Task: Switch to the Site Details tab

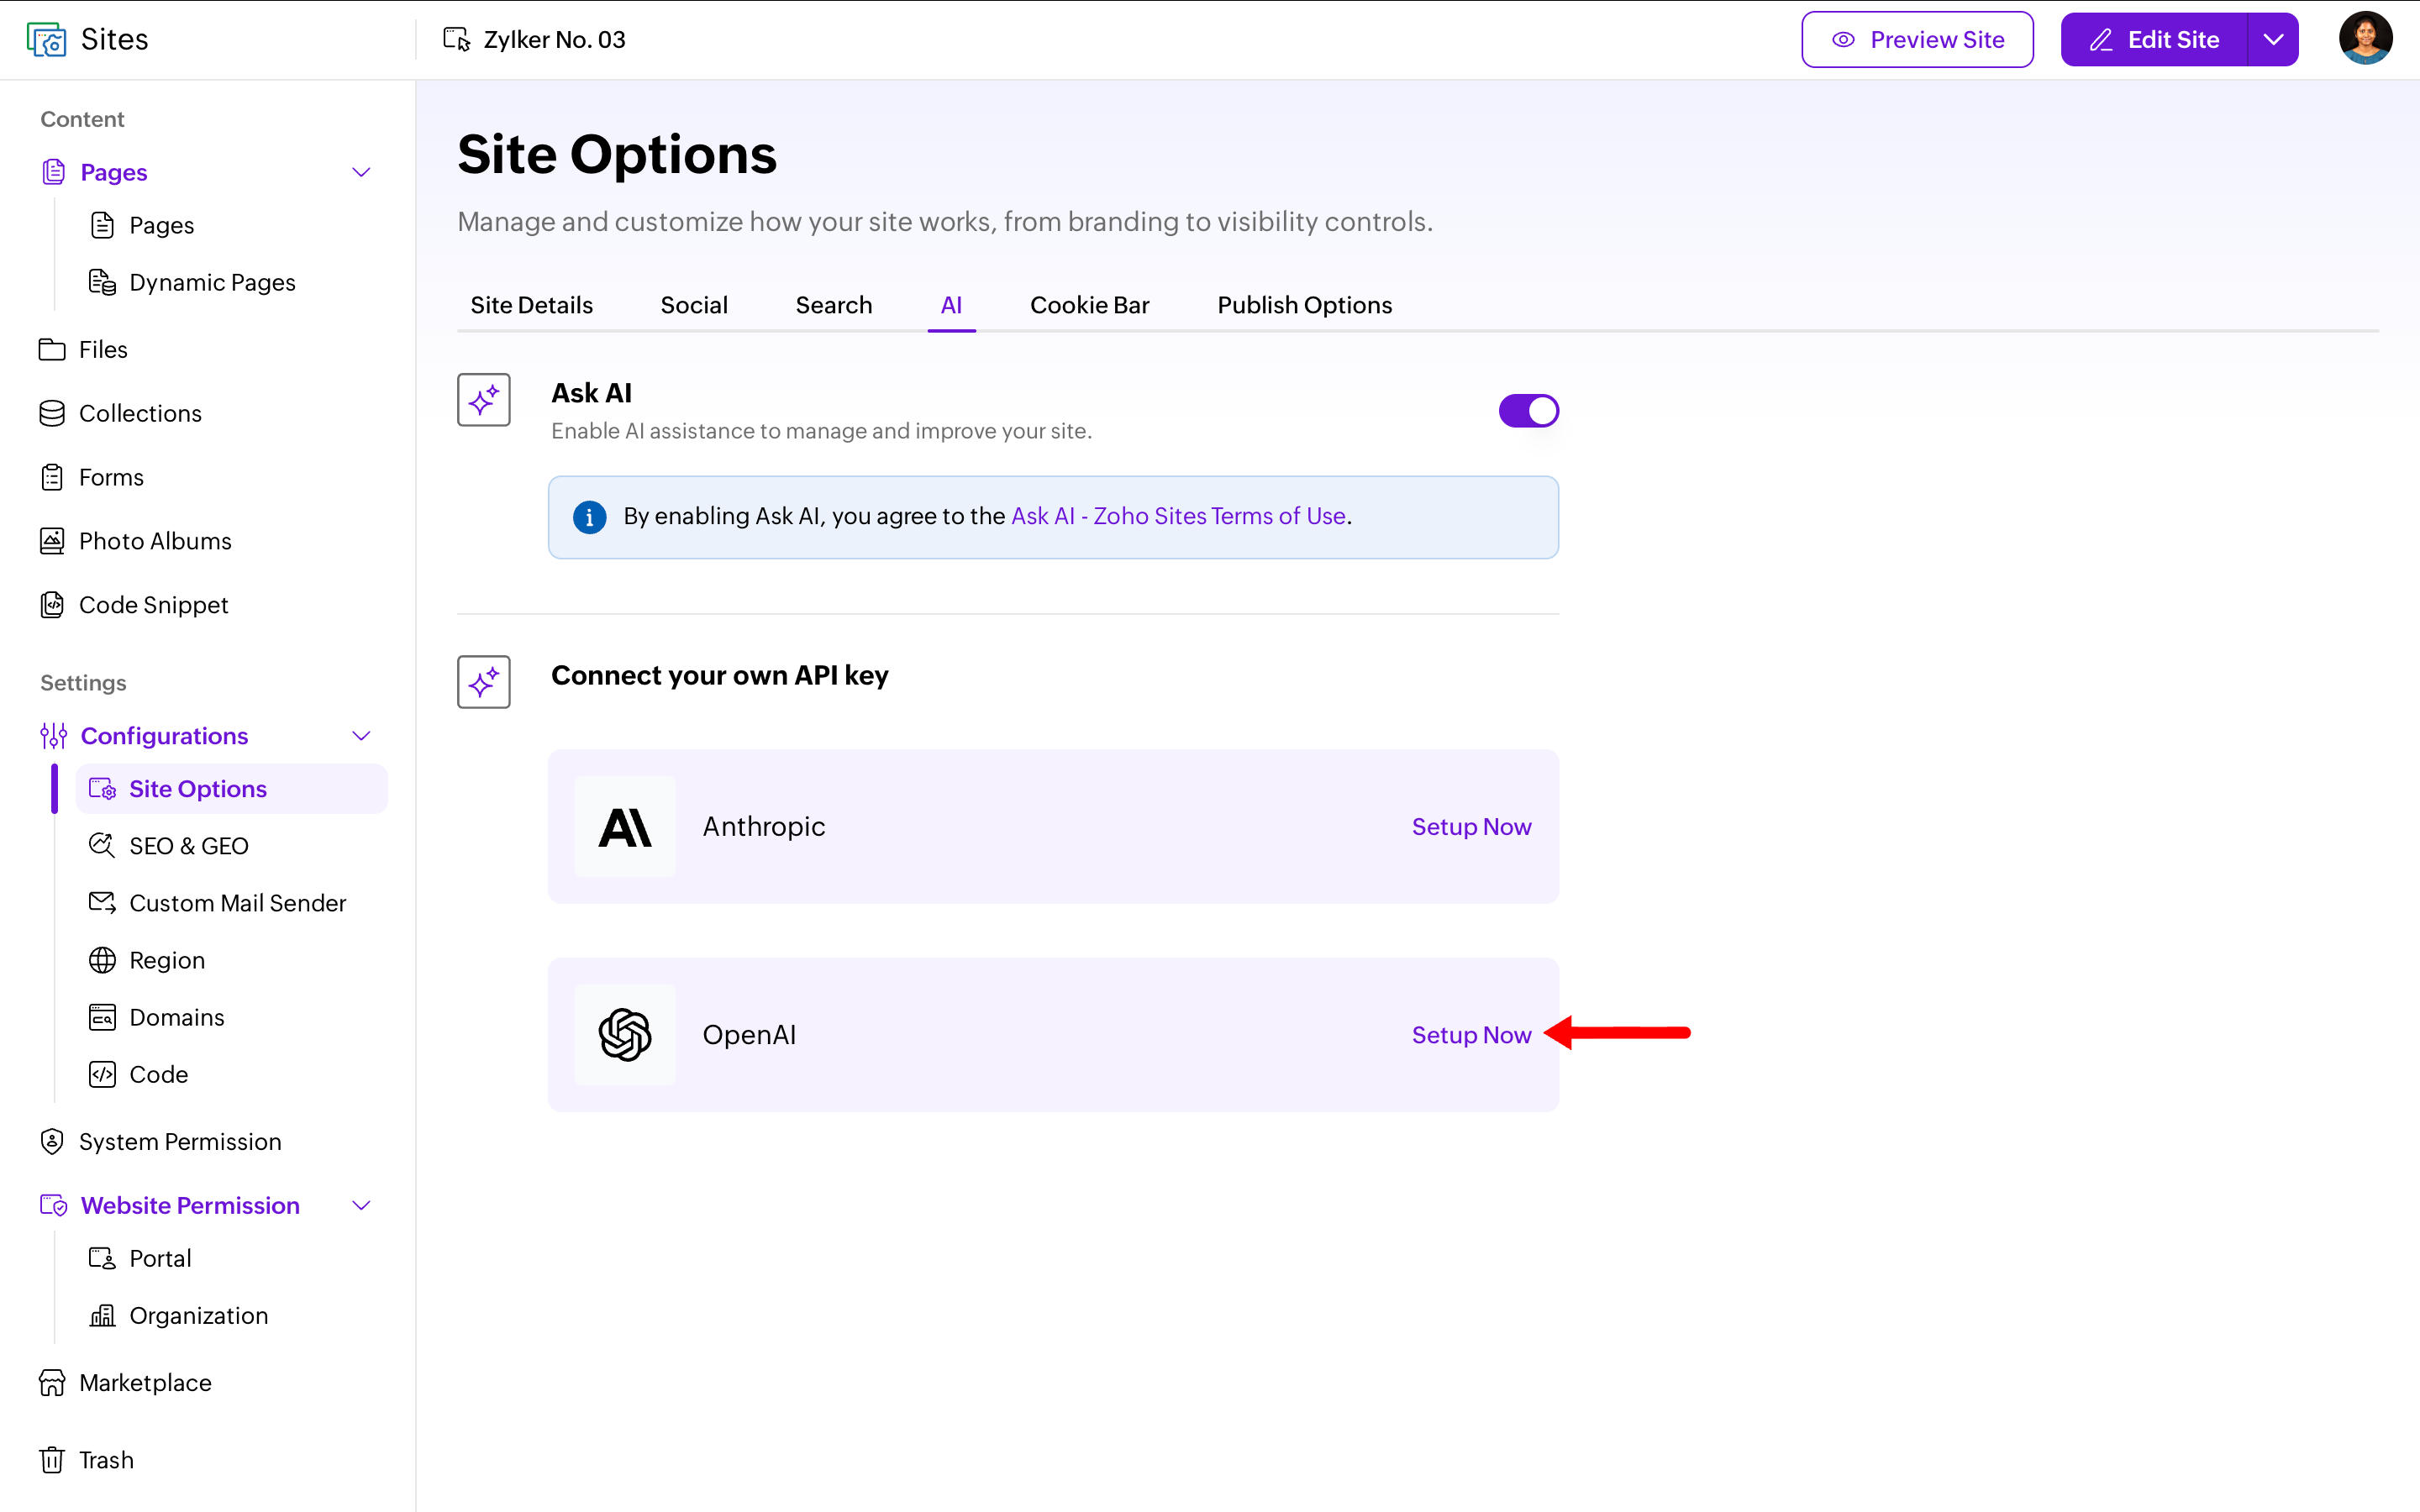Action: point(531,305)
